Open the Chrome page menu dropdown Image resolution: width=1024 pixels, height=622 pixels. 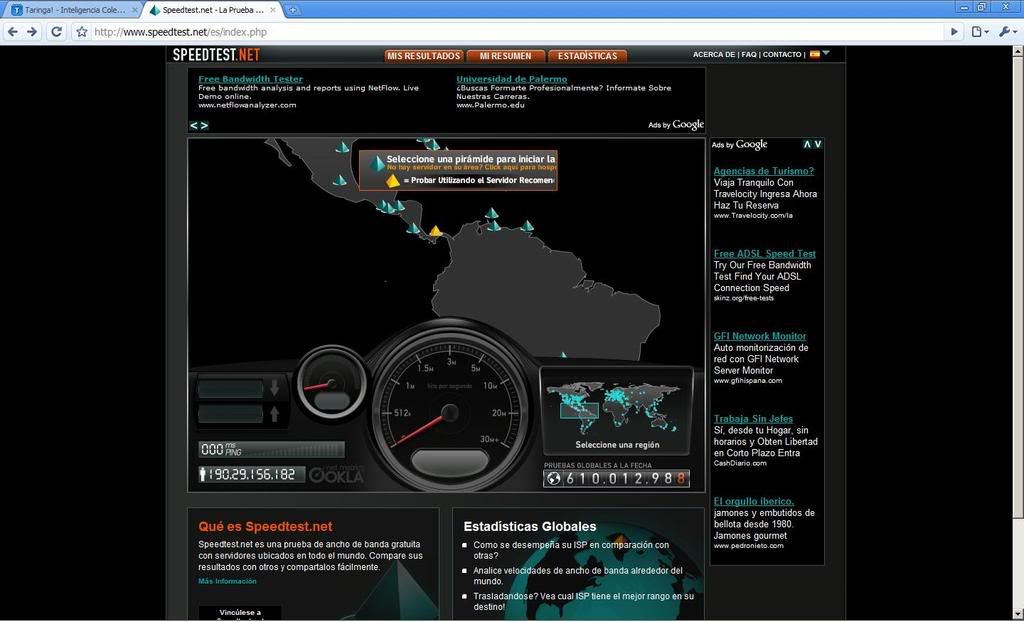(x=980, y=31)
